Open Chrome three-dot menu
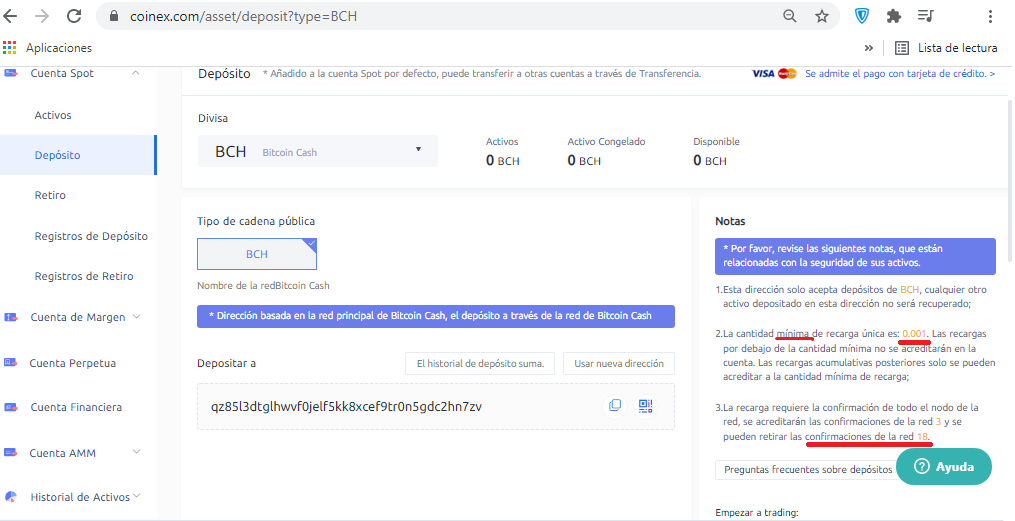The image size is (1015, 521). [x=990, y=17]
